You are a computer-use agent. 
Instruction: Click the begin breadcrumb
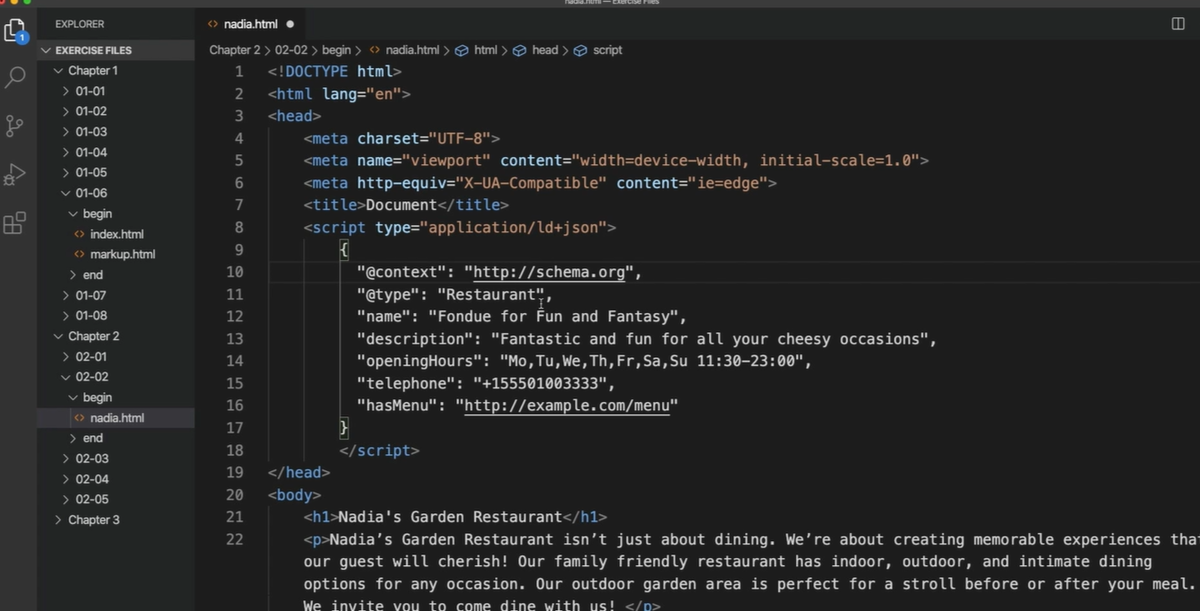click(x=336, y=50)
